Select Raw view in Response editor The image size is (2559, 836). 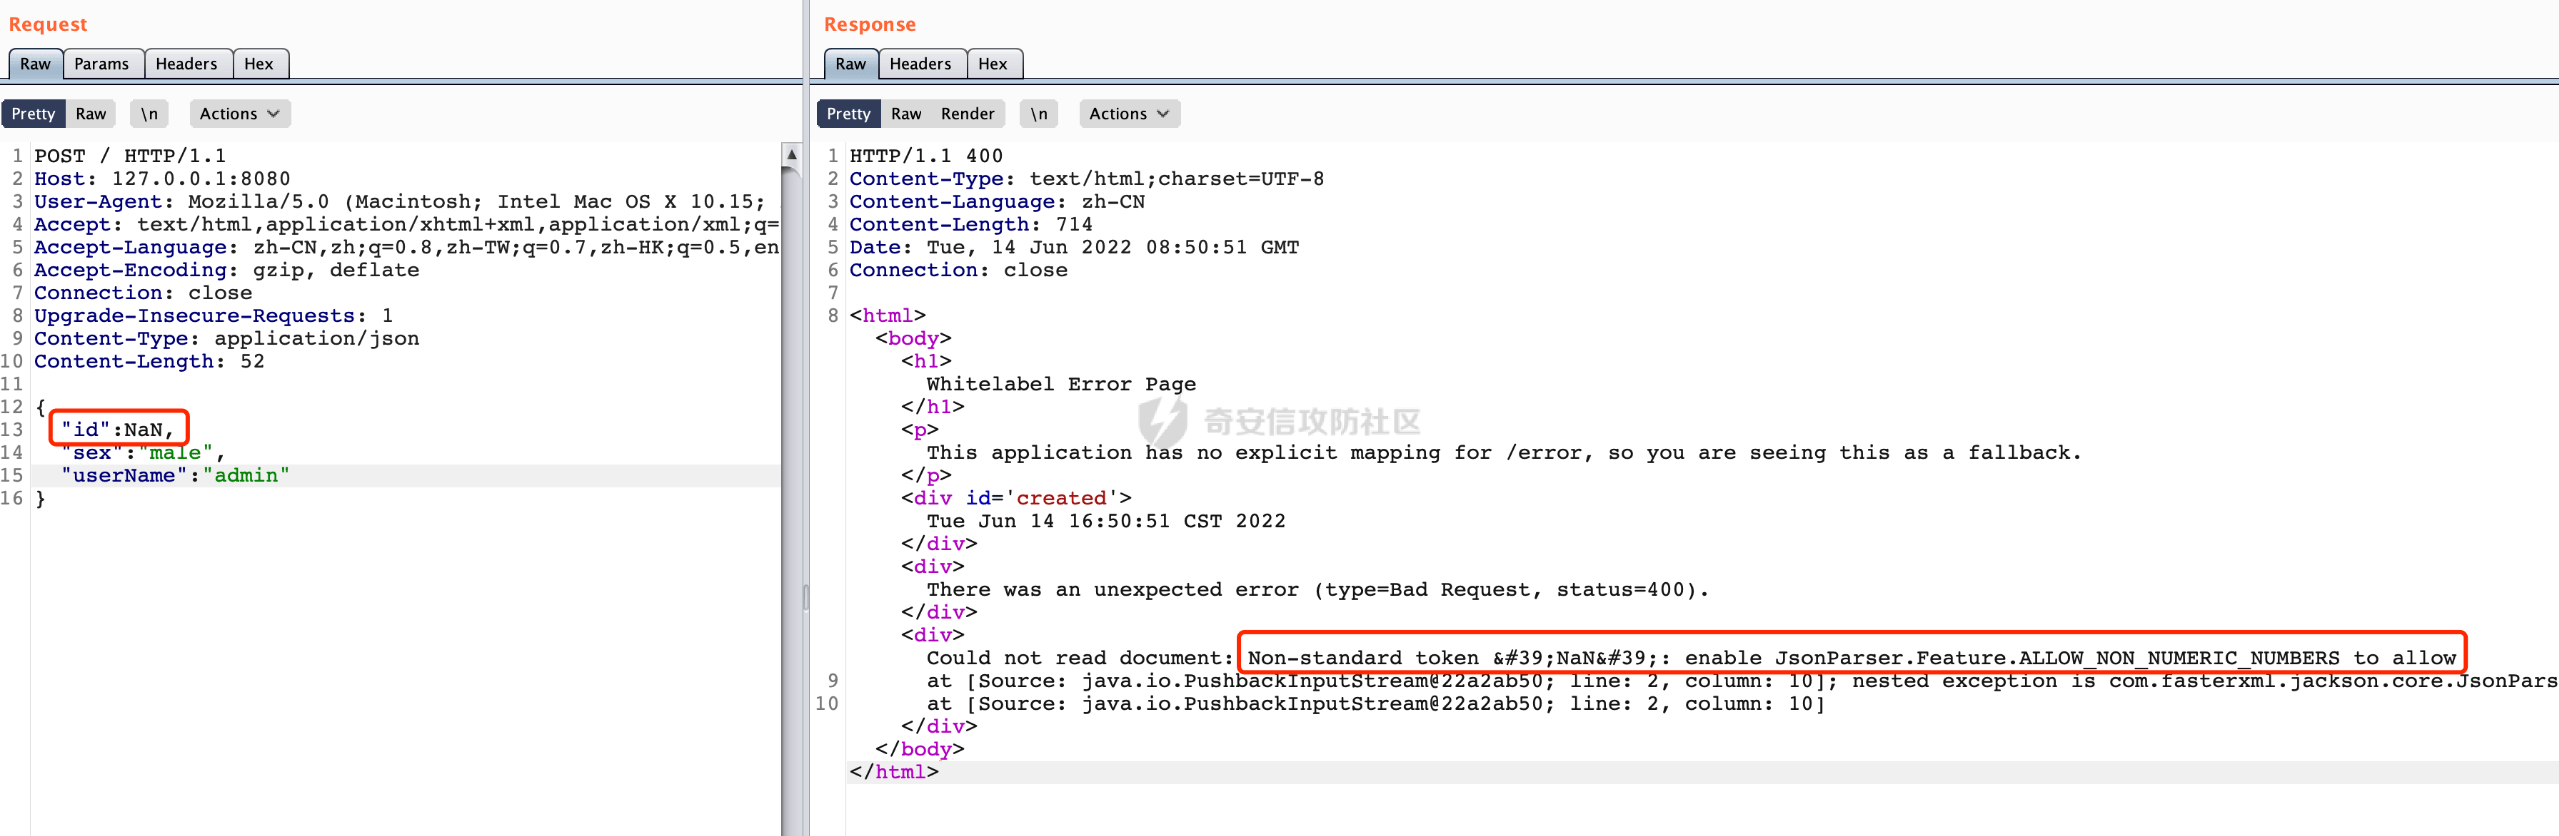tap(906, 114)
